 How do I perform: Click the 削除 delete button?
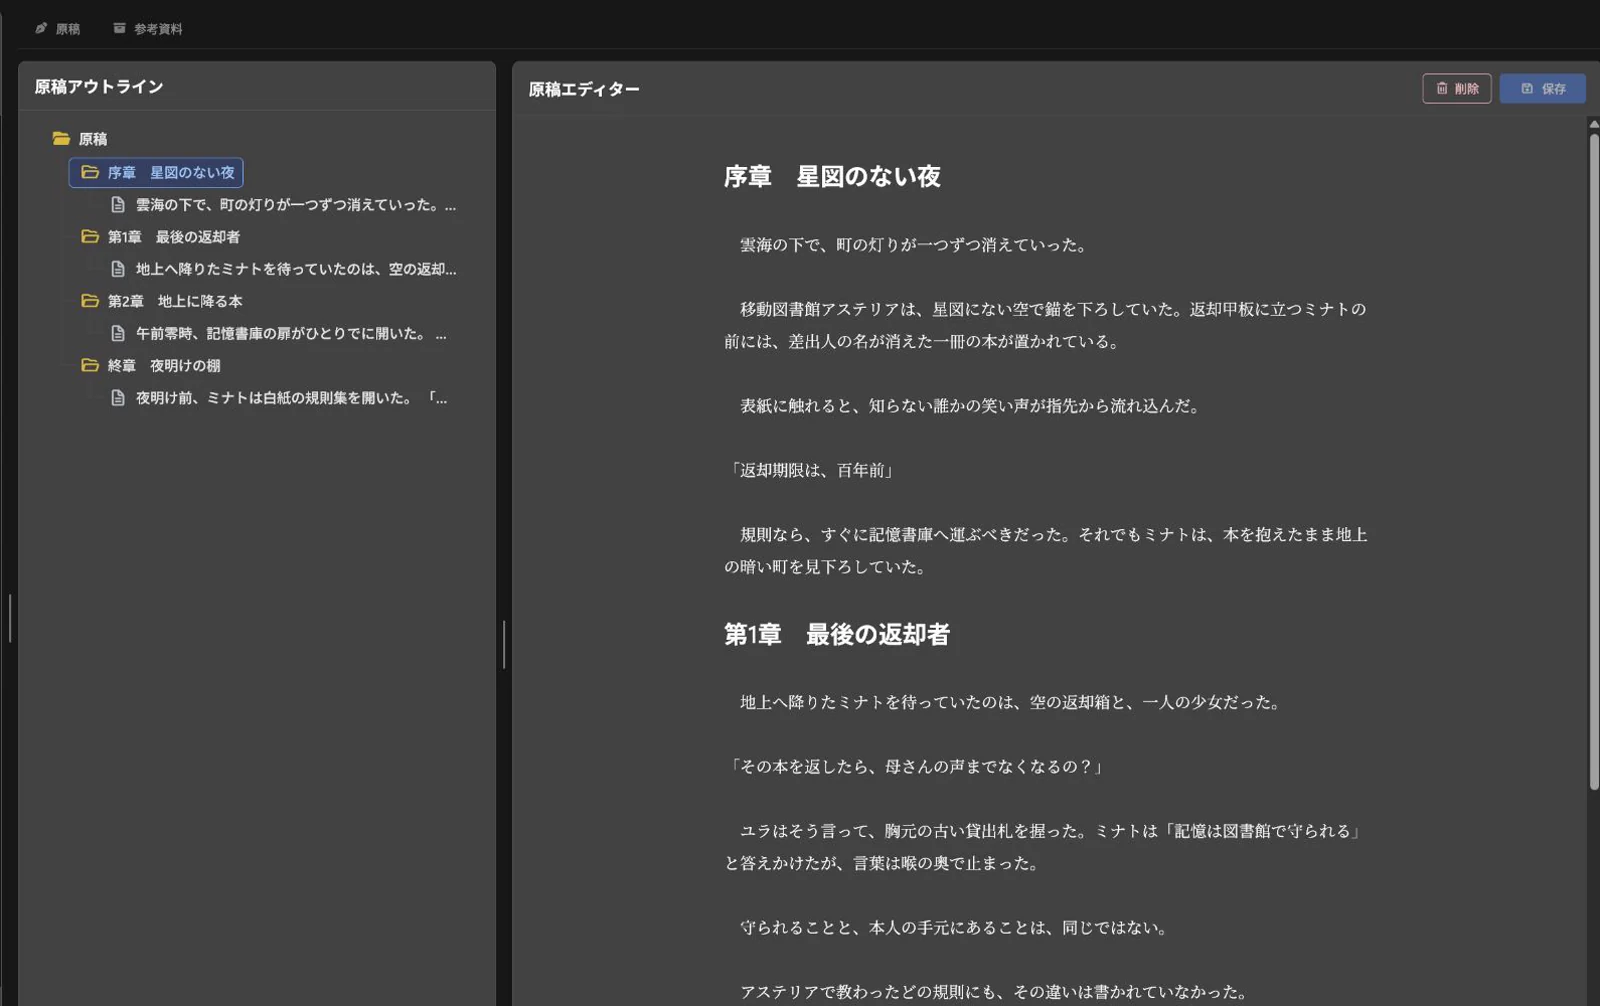pyautogui.click(x=1457, y=88)
